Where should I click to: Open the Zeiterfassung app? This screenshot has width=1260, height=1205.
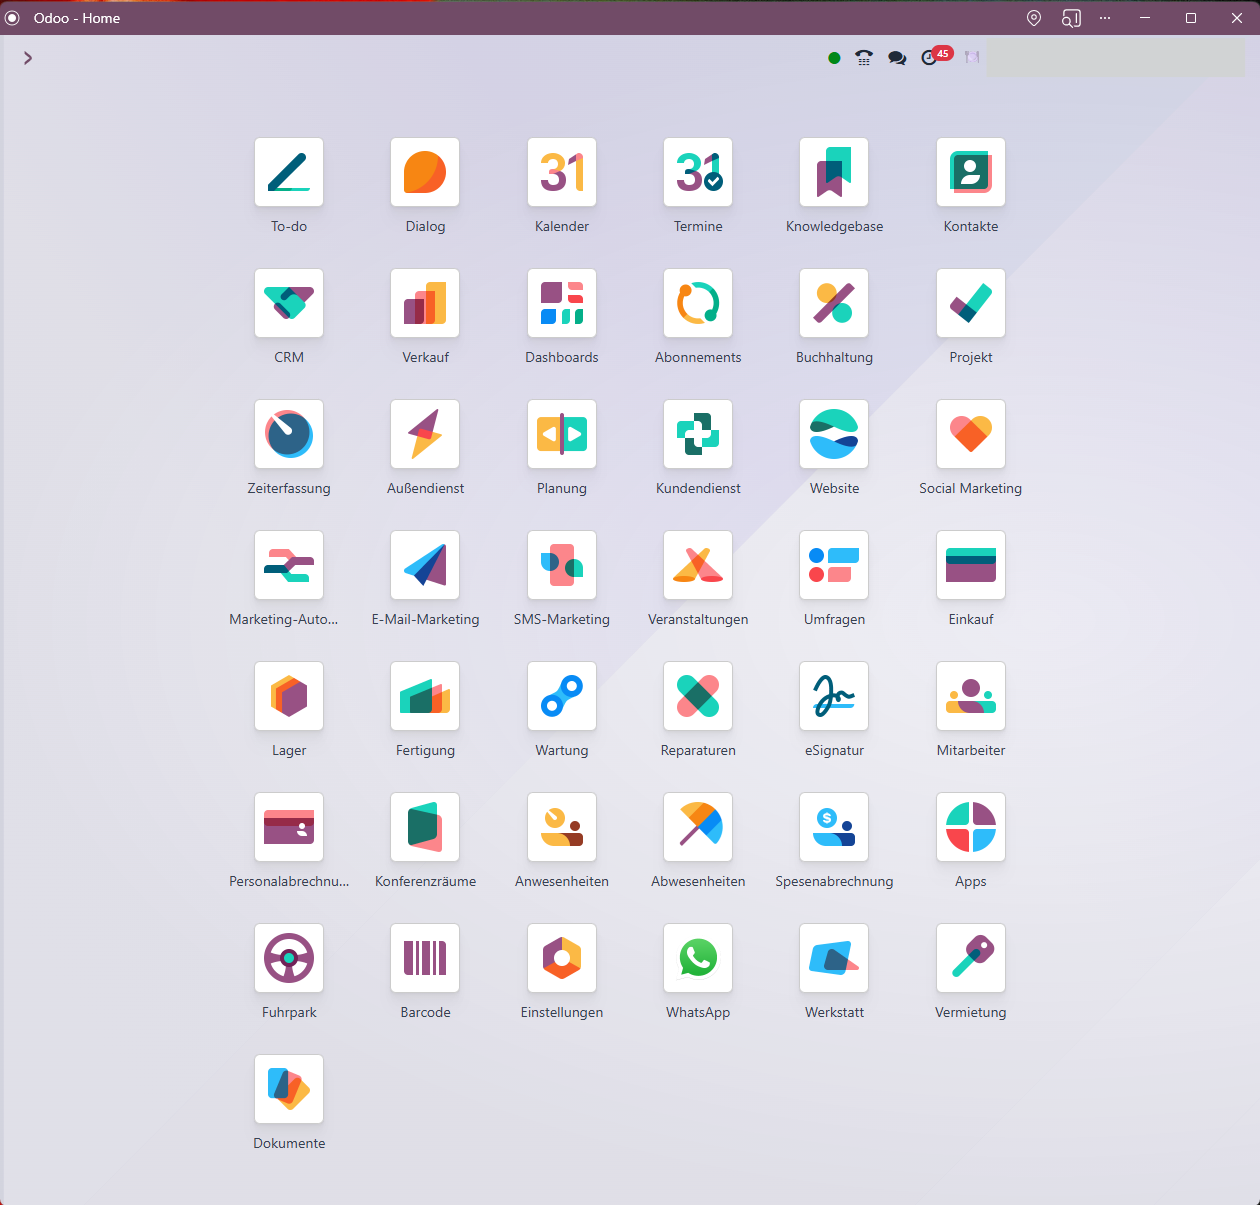(x=289, y=435)
